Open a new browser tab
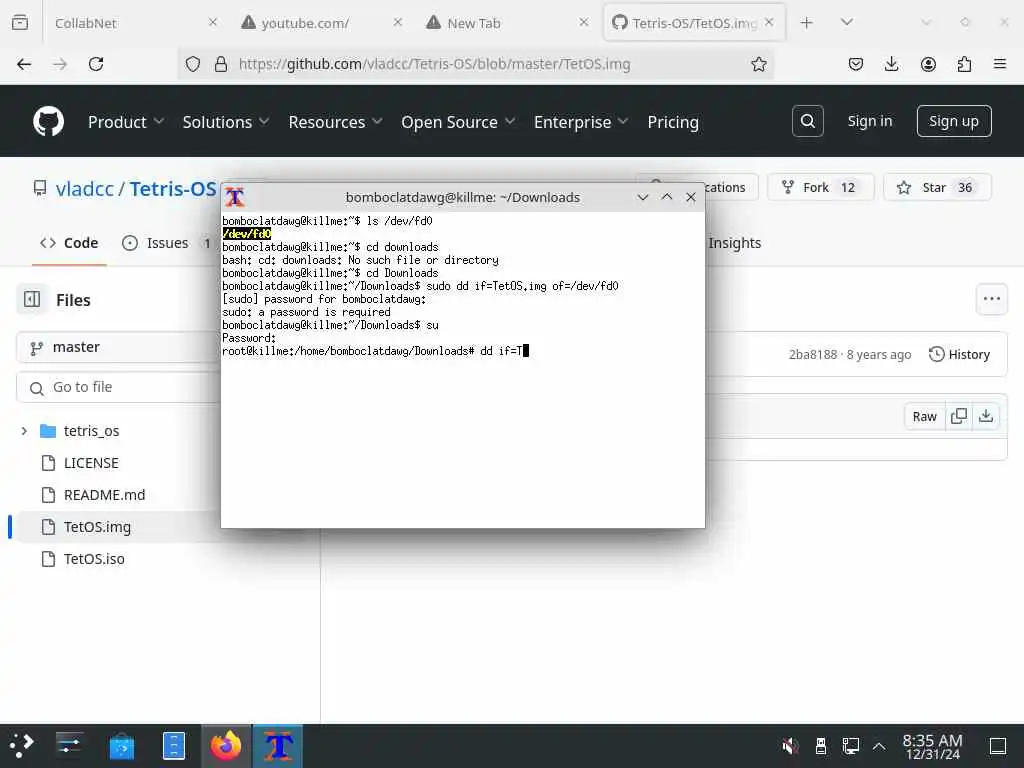 tap(807, 23)
